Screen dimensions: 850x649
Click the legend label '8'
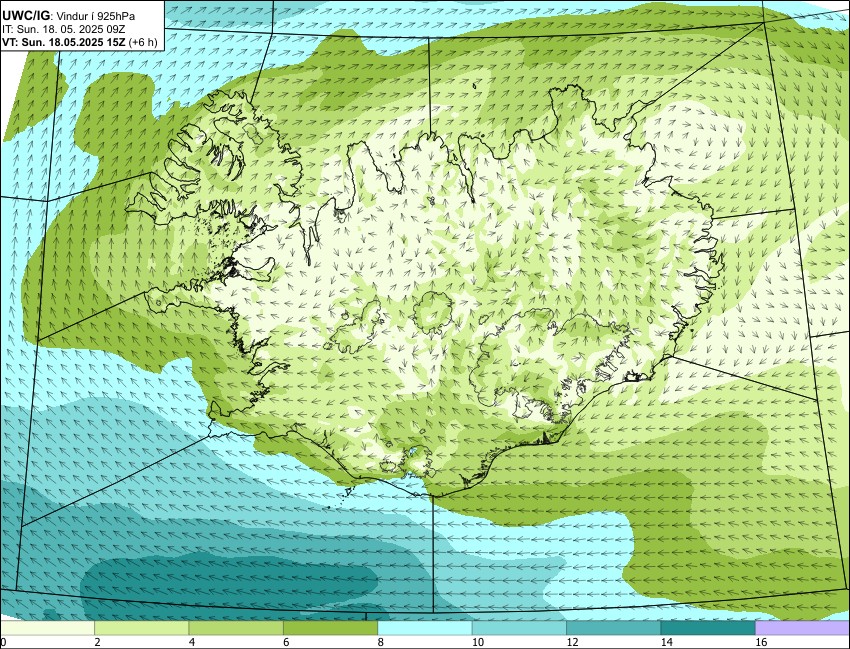pos(381,642)
